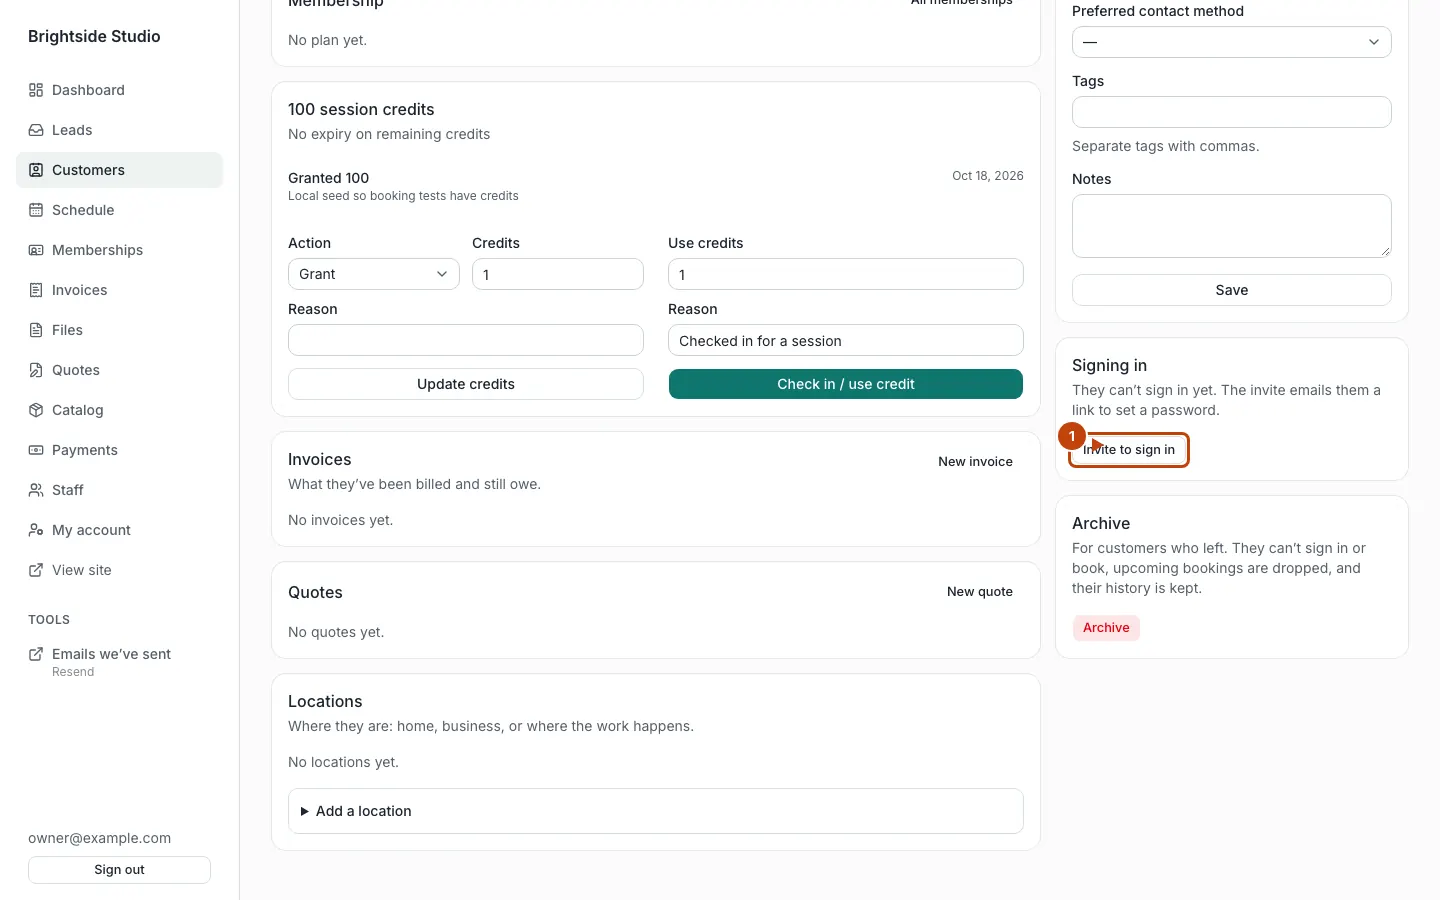Click the Staff people icon

(36, 490)
